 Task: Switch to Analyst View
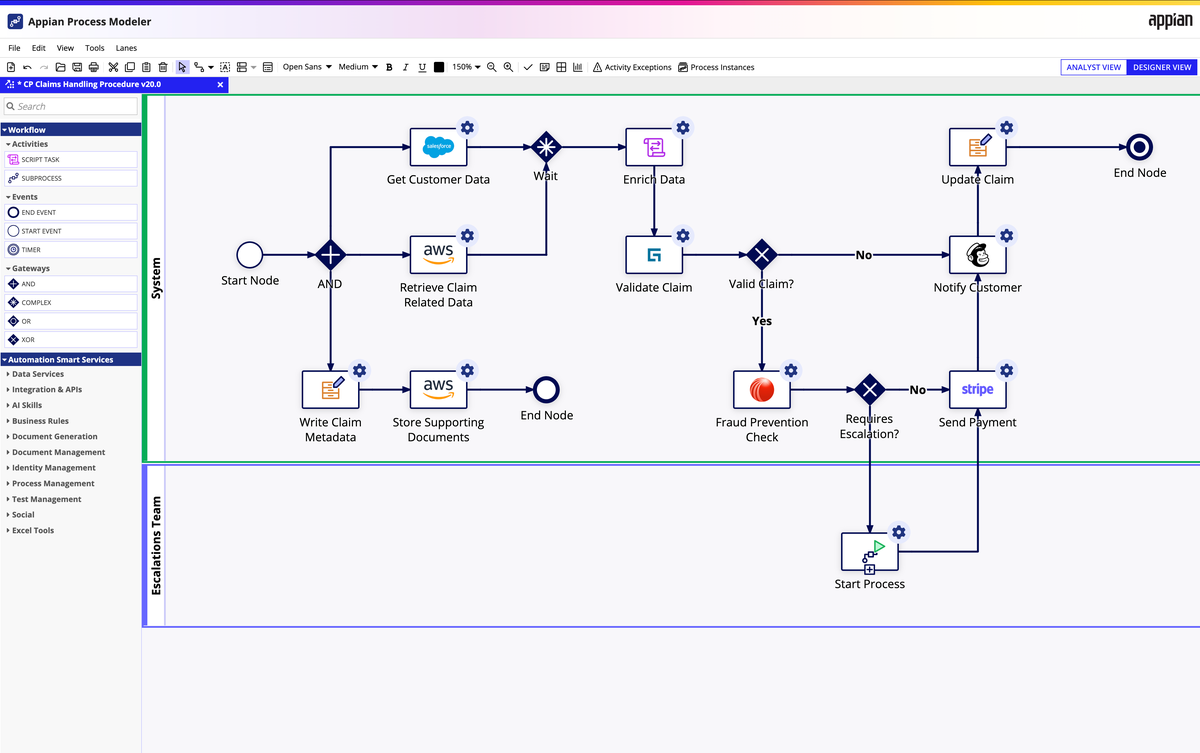click(x=1094, y=67)
